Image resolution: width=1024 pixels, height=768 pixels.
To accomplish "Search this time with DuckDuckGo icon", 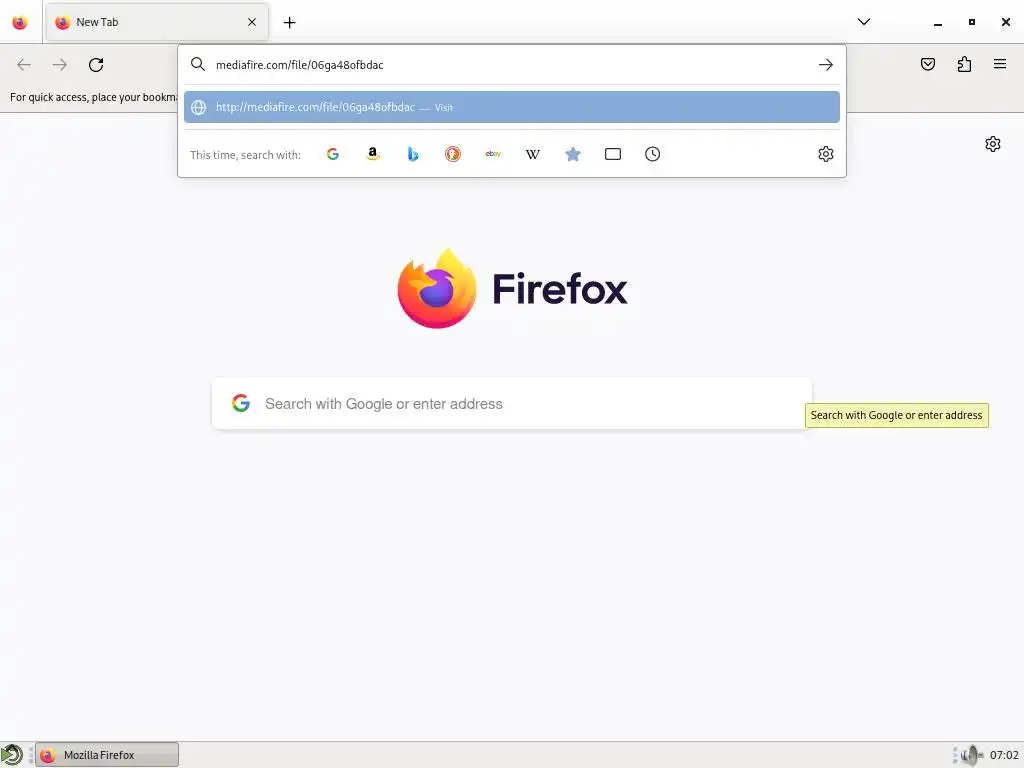I will tap(453, 154).
